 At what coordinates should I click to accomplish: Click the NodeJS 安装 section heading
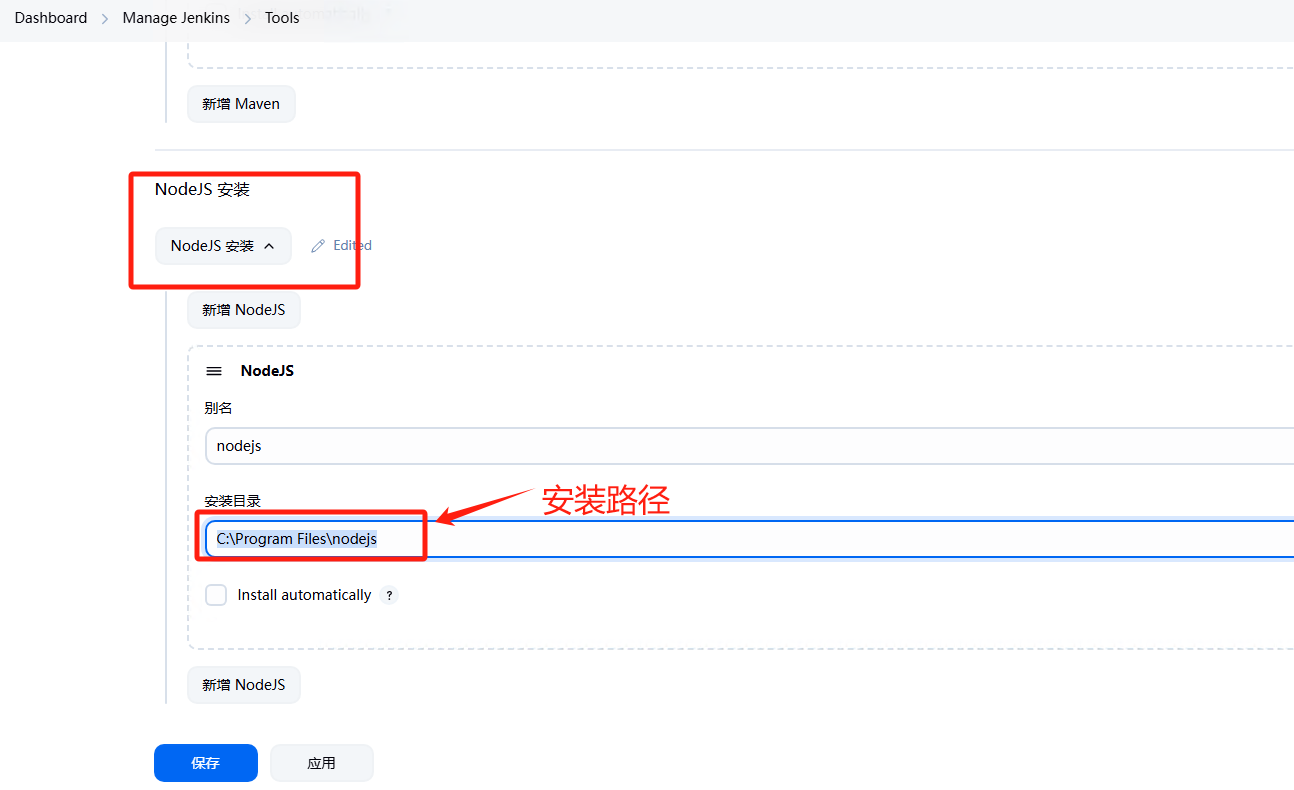tap(202, 190)
